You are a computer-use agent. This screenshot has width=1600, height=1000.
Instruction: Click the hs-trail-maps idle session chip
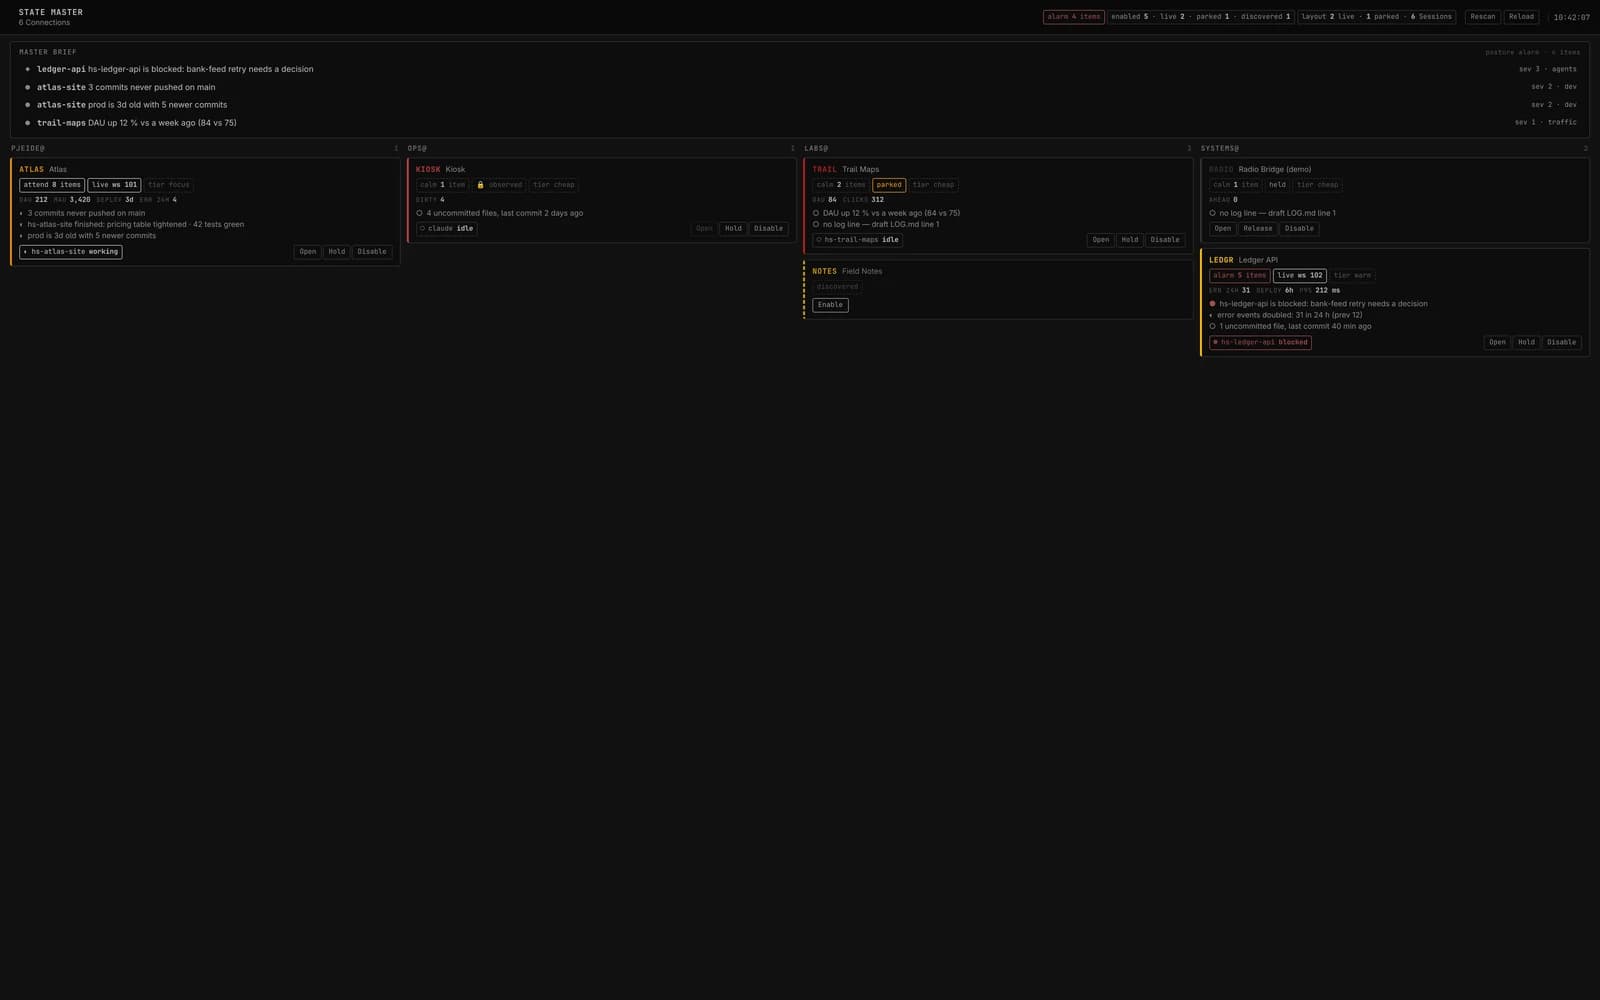click(857, 240)
